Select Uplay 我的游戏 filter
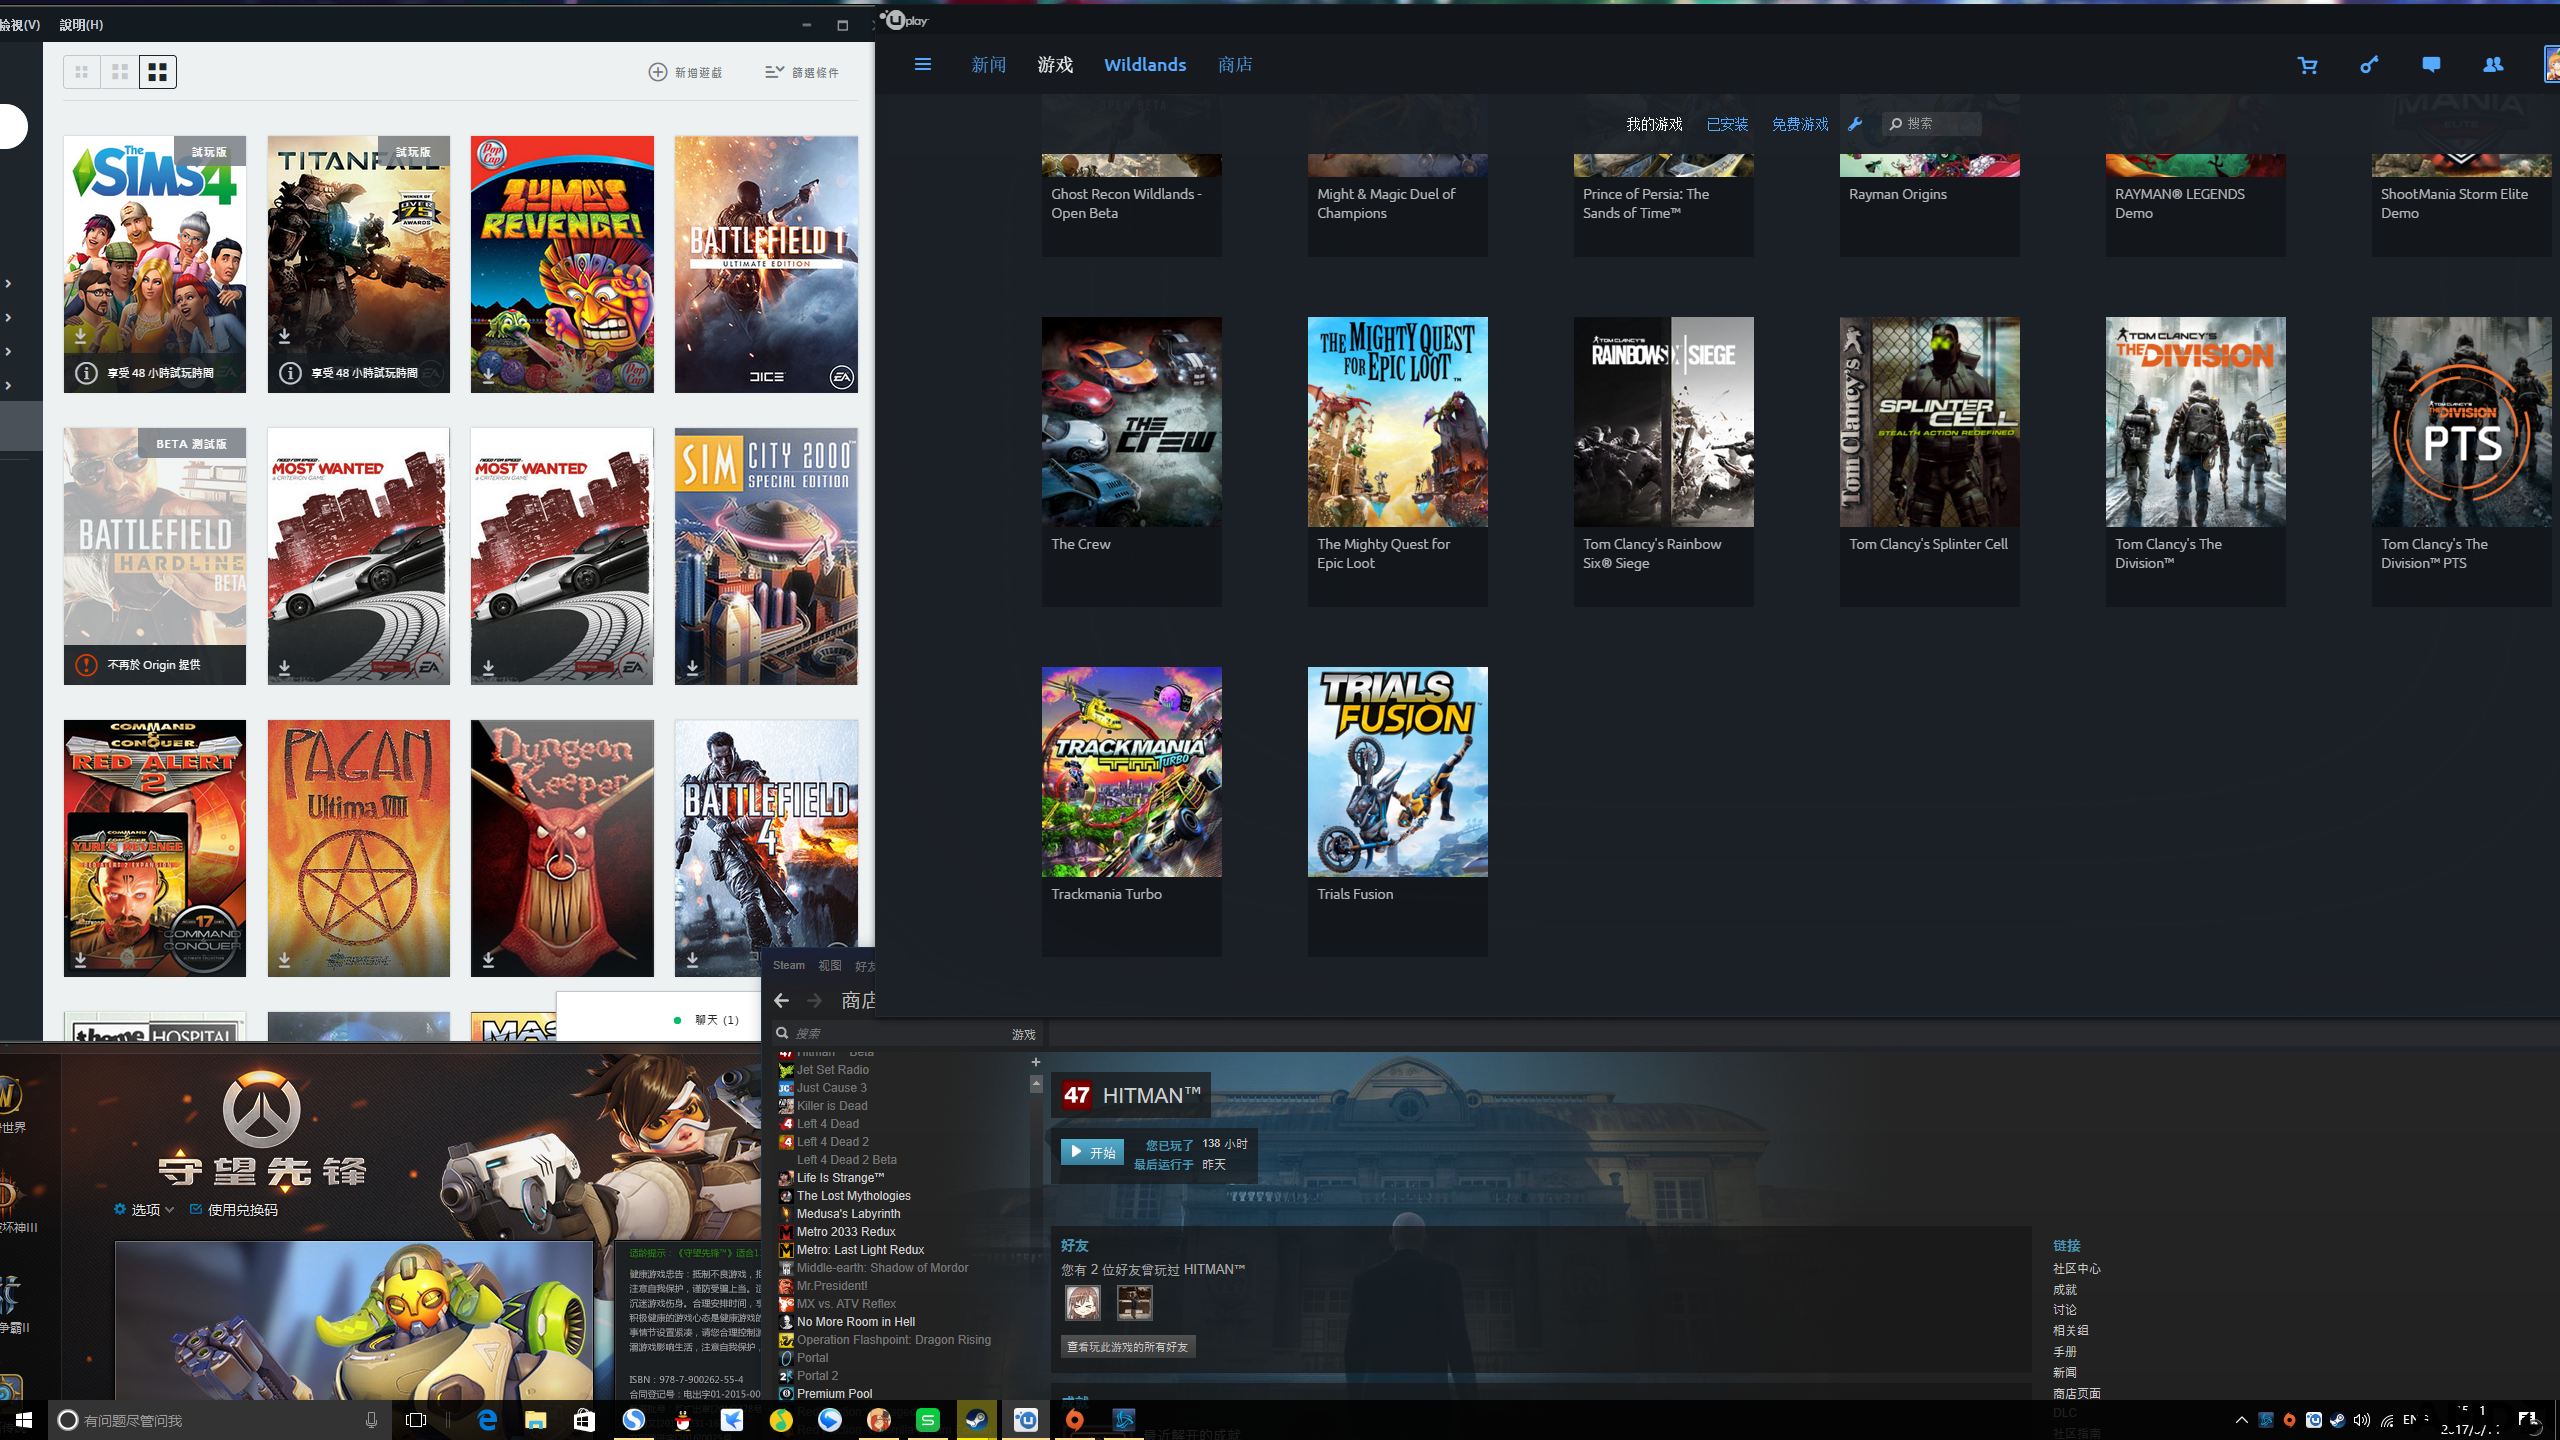Screen dimensions: 2560x1440 1654,124
